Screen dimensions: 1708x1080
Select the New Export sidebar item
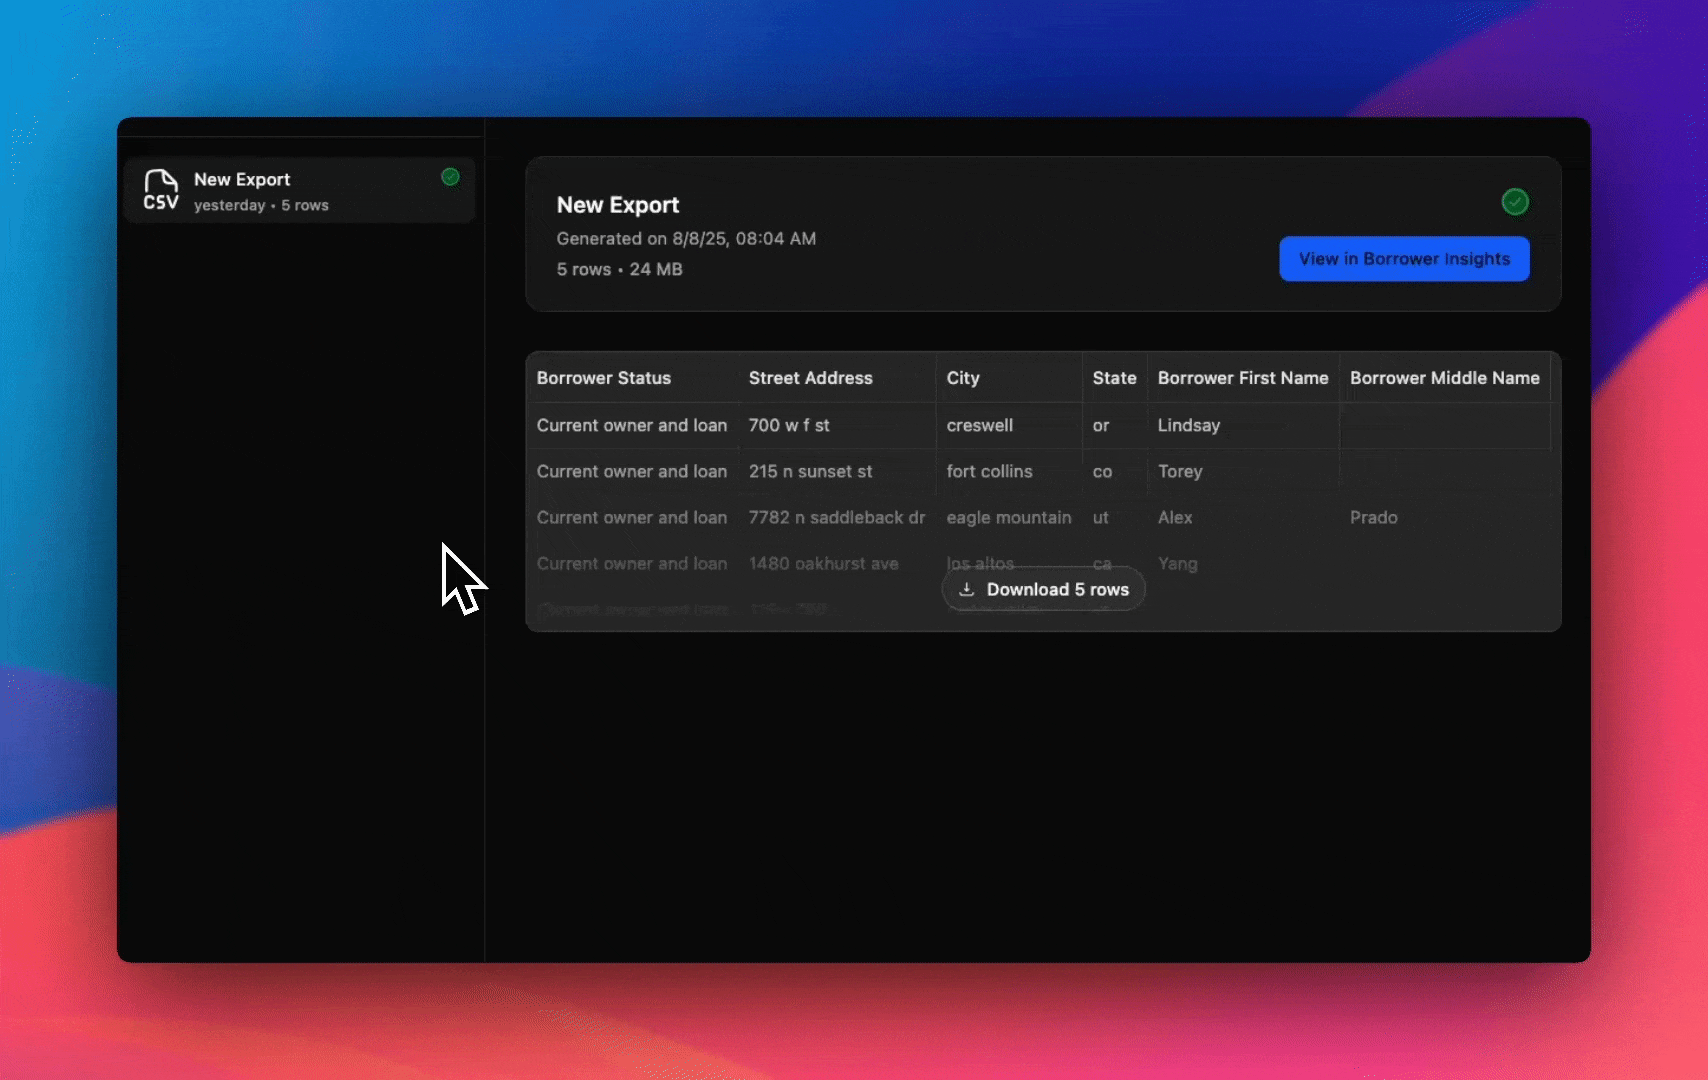pos(299,190)
